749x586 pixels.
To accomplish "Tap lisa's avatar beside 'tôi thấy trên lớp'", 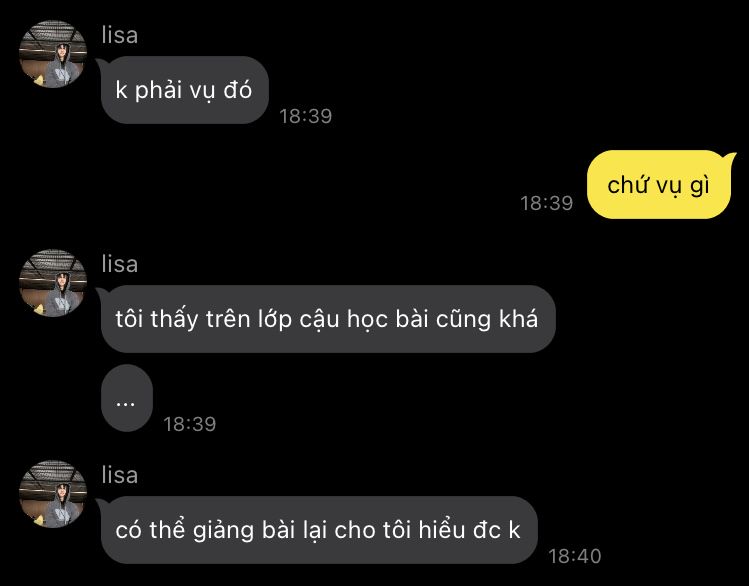I will [53, 283].
